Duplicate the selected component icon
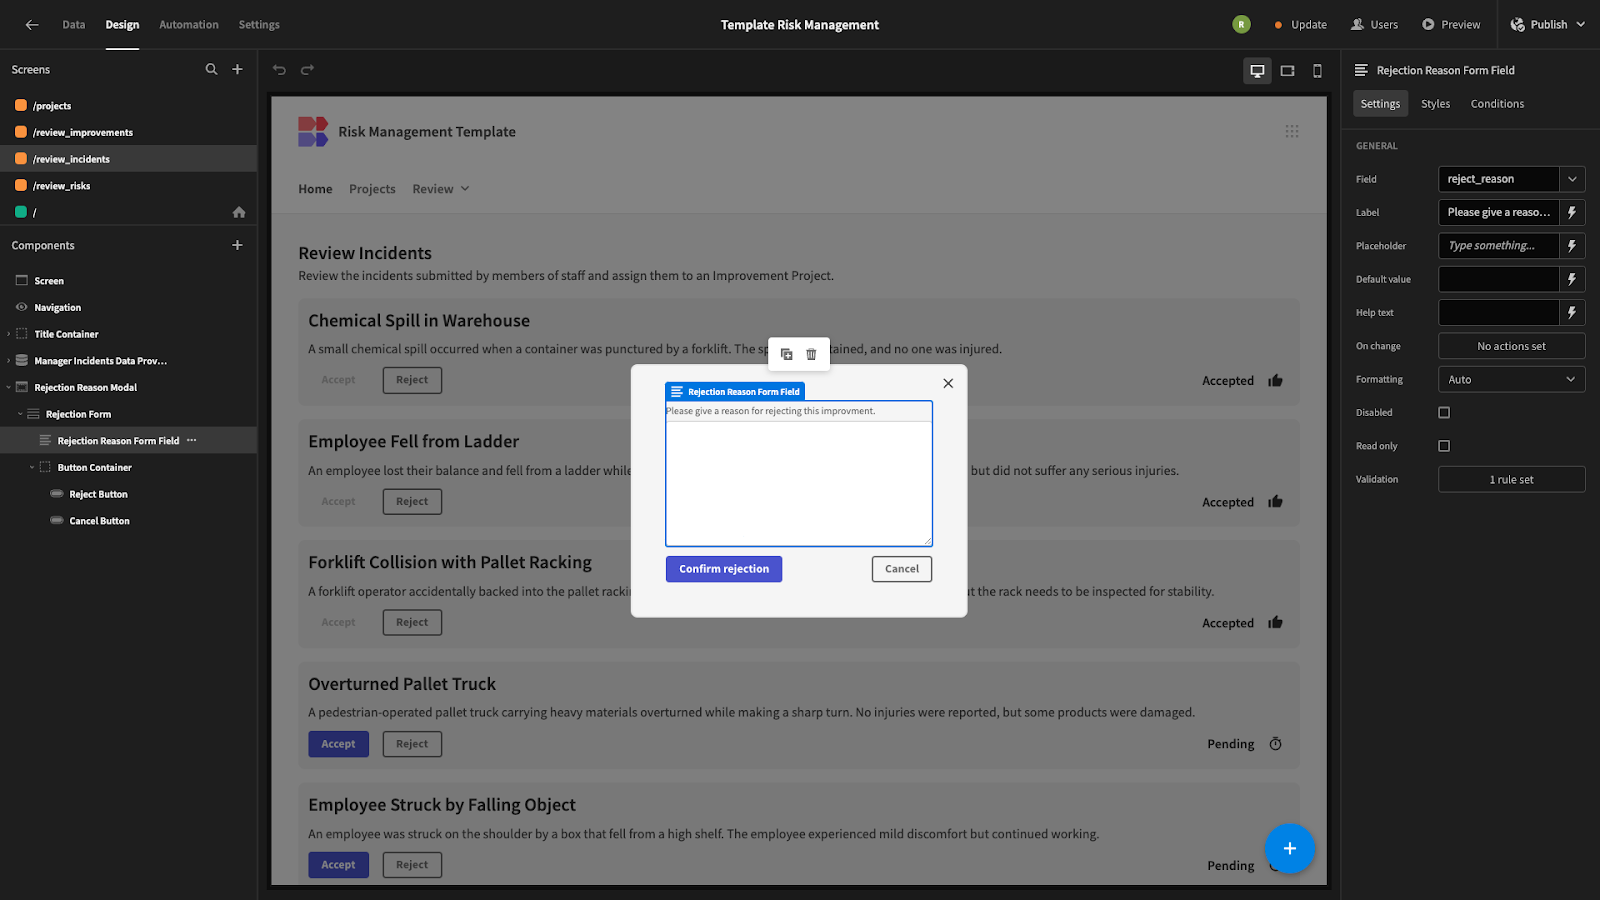Screen dimensions: 1600x900 [786, 354]
